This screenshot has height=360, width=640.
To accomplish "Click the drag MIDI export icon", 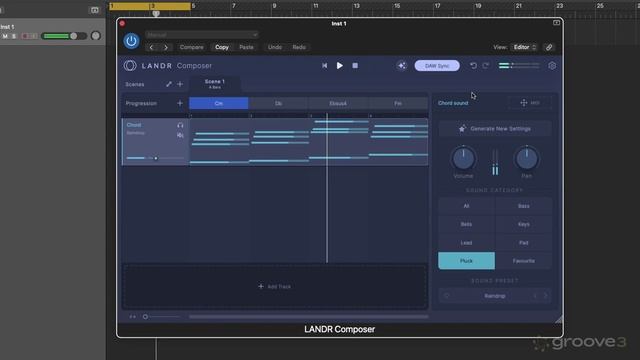I will 529,103.
